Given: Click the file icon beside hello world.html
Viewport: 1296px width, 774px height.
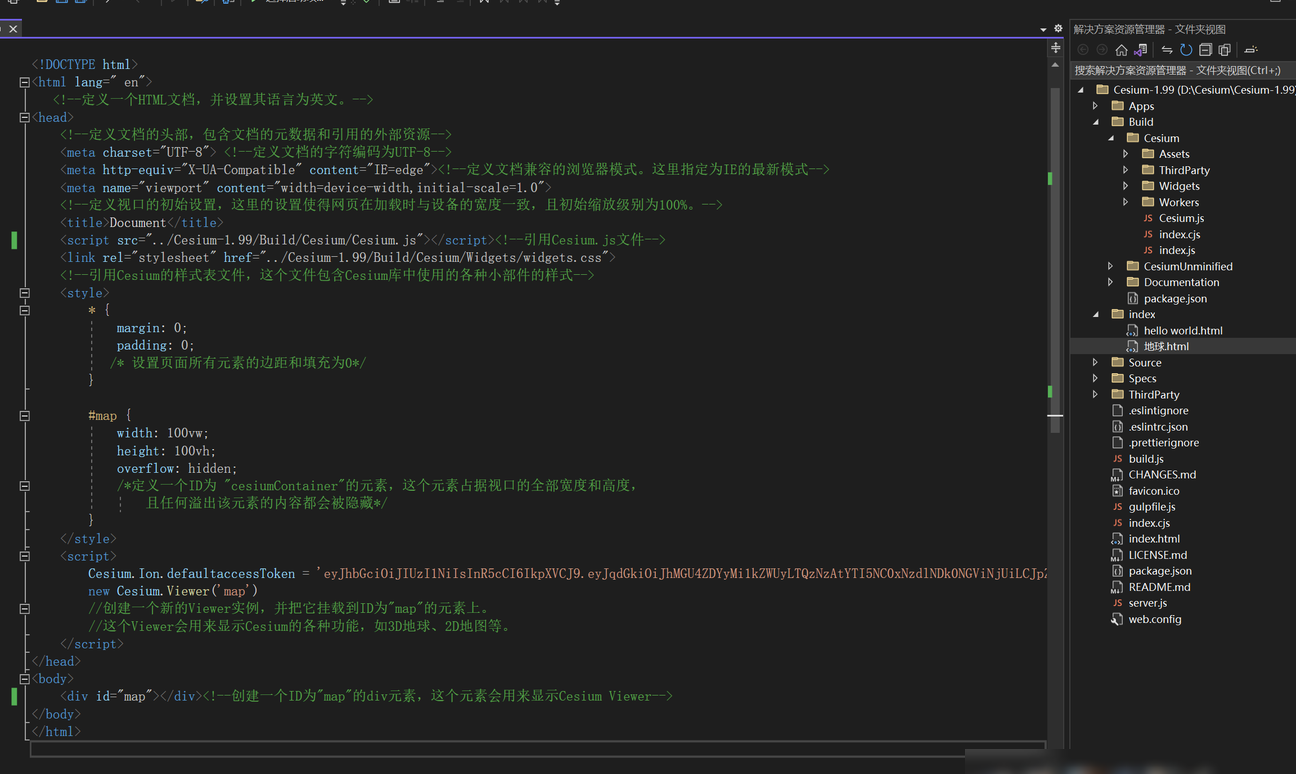Looking at the screenshot, I should pyautogui.click(x=1132, y=330).
